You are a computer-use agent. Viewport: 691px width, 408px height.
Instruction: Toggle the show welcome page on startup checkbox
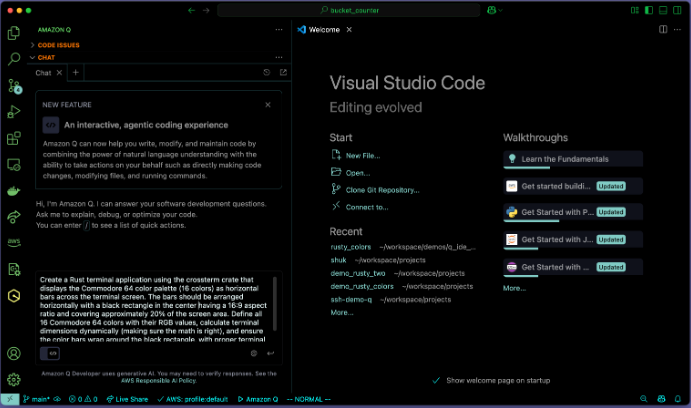pos(436,380)
